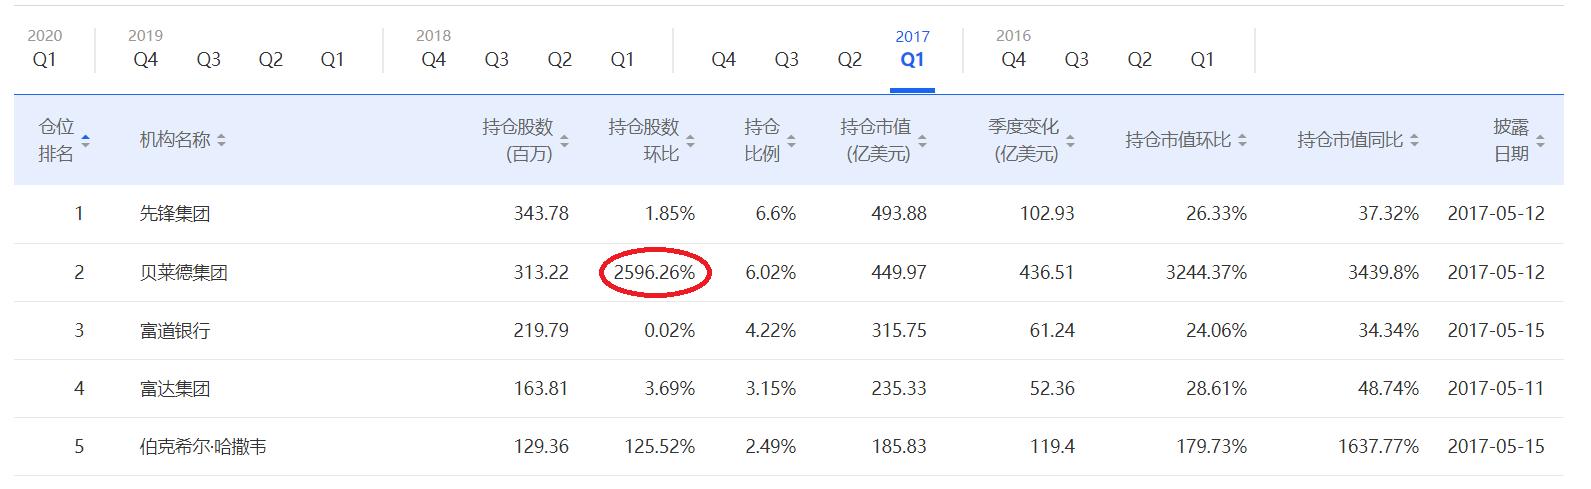Select 2017 Q2 tab
1591x489 pixels.
[849, 60]
